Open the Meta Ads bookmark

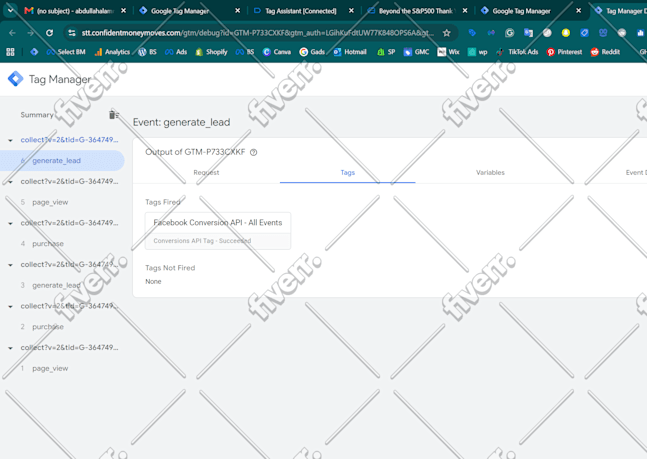(x=176, y=52)
